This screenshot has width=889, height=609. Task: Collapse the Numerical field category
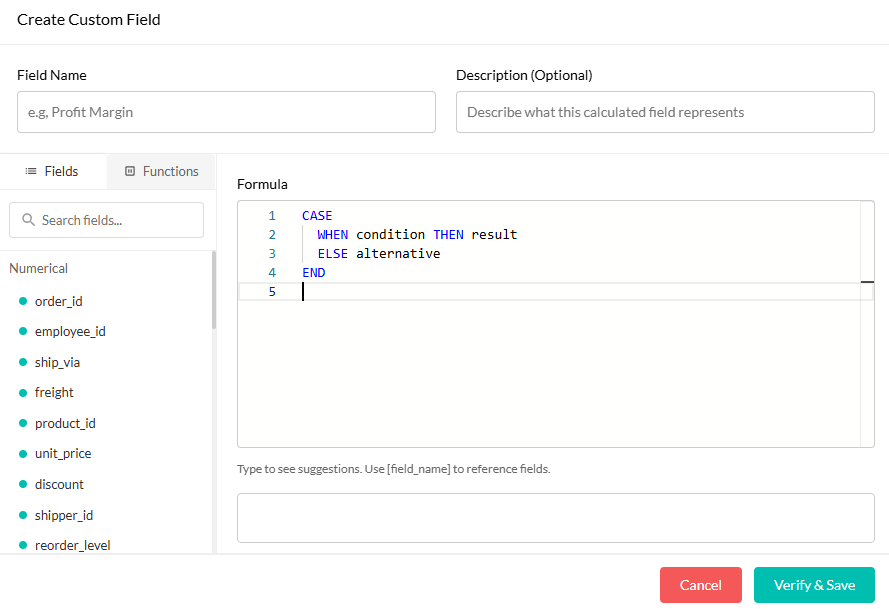38,268
